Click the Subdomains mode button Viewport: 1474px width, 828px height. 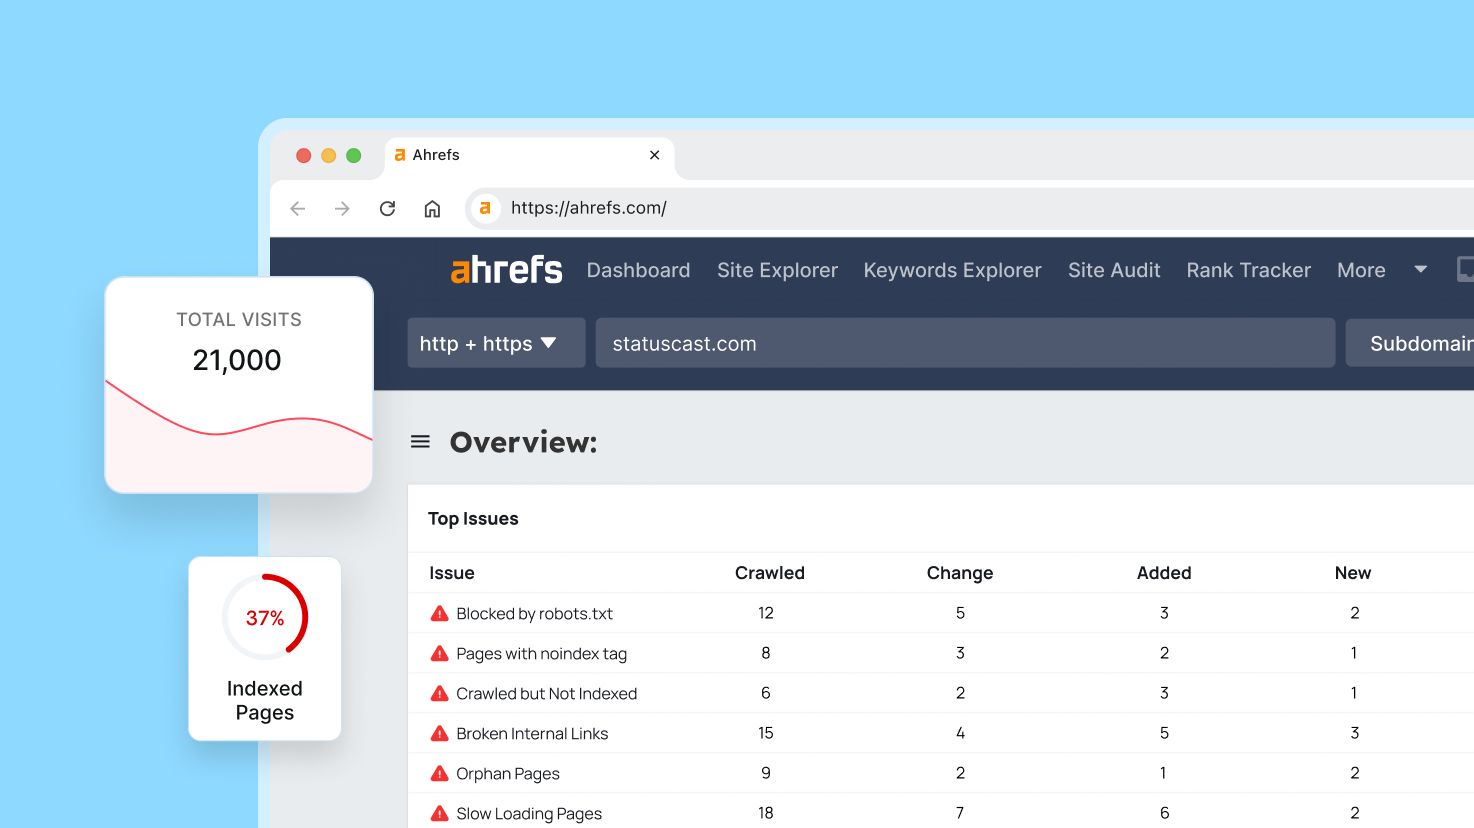[x=1410, y=343]
